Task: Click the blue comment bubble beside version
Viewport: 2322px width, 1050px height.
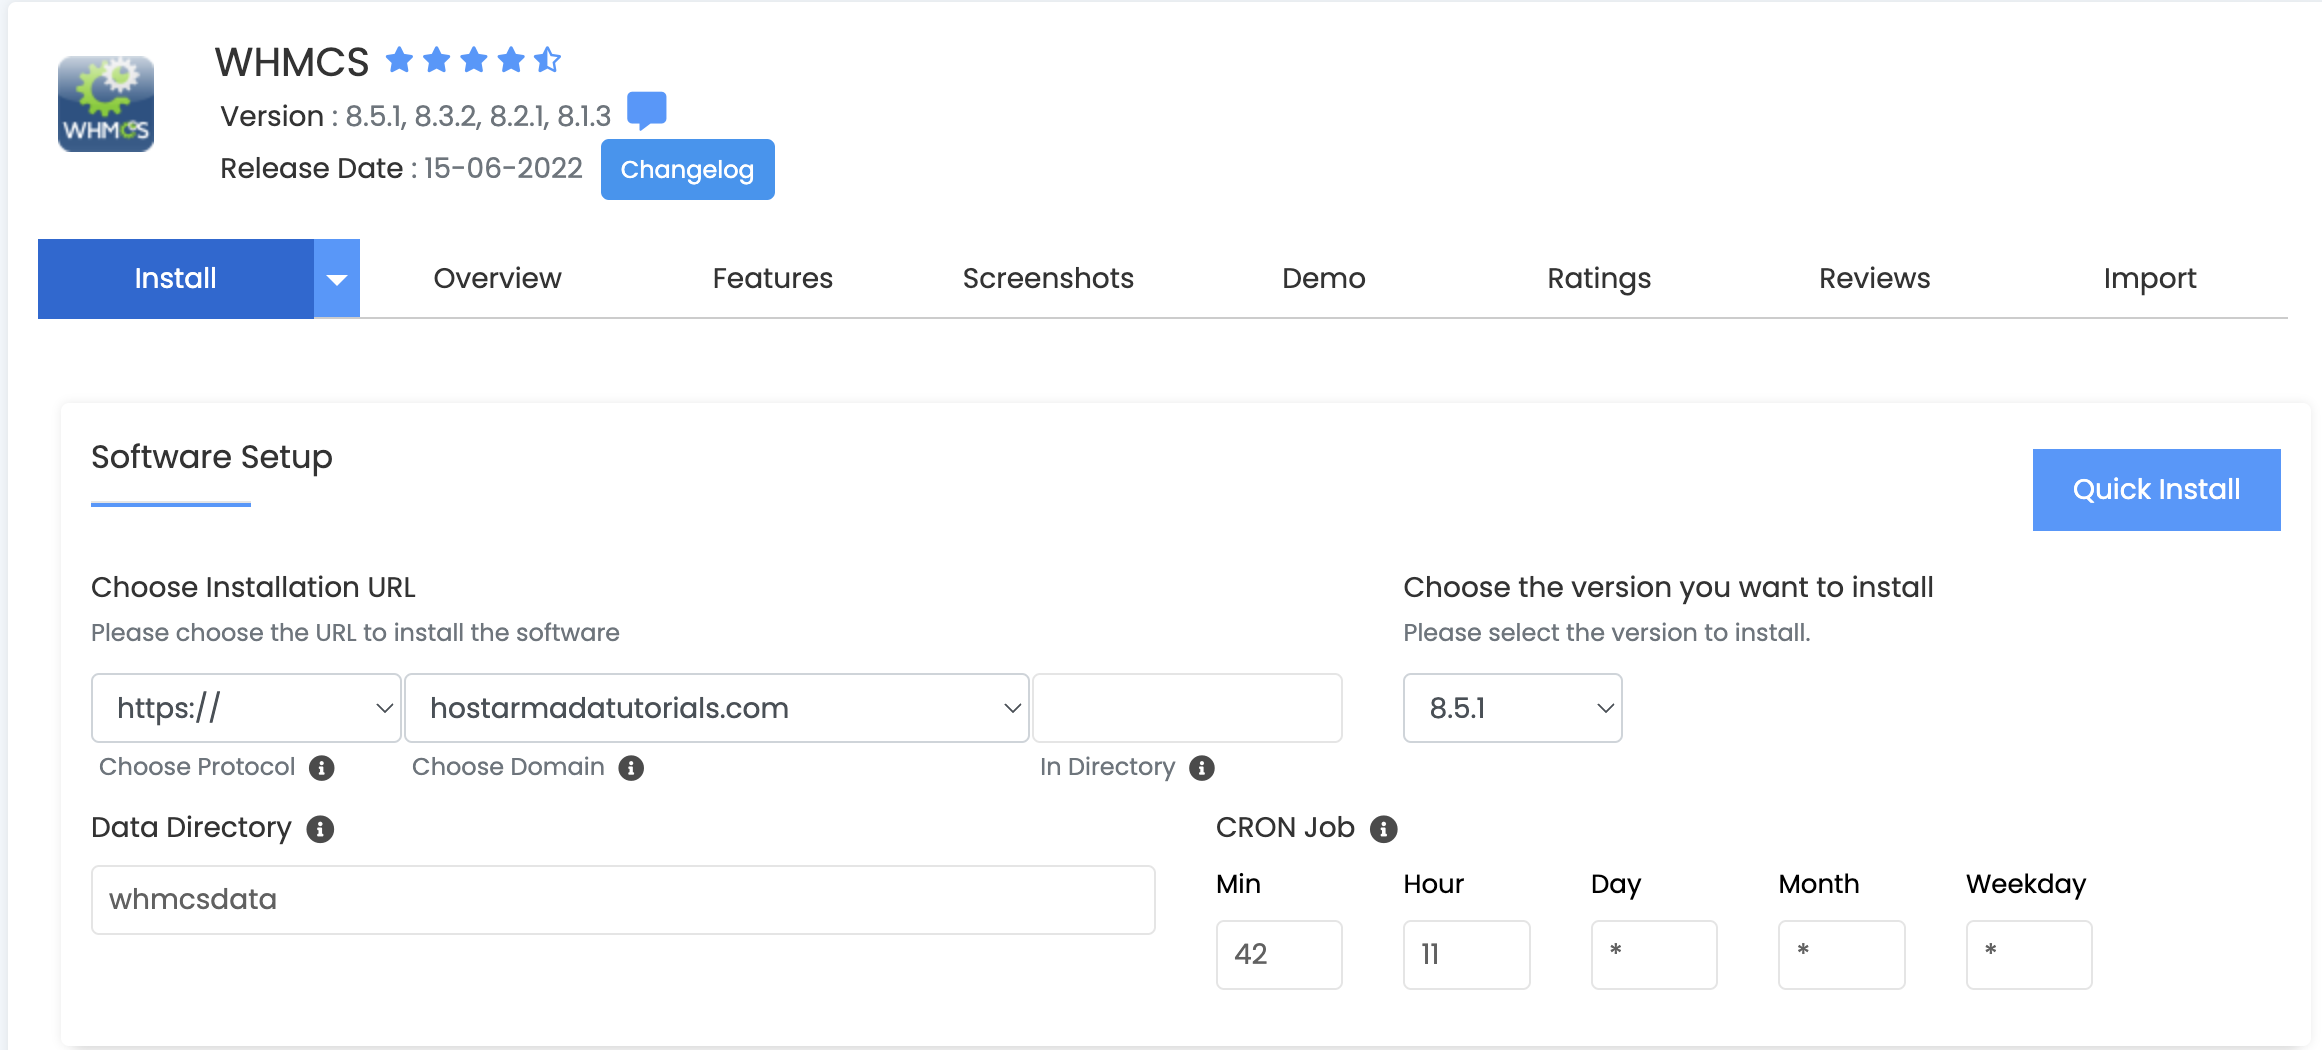Action: (x=646, y=110)
